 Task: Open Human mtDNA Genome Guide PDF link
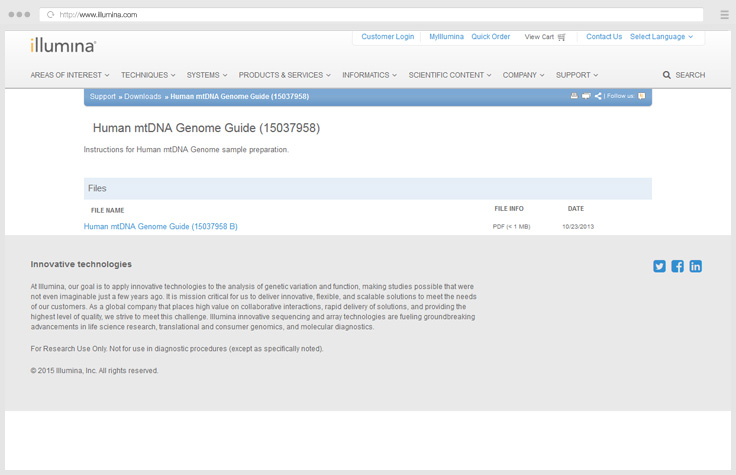coord(161,227)
